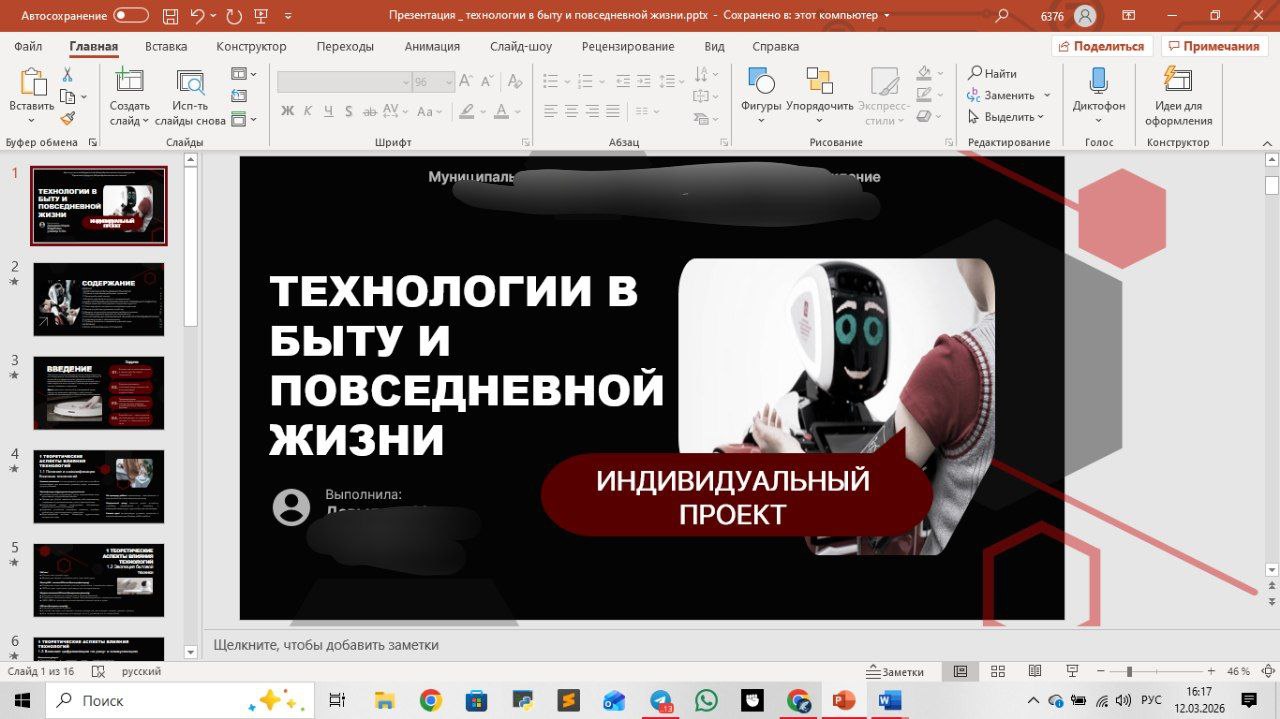1280x719 pixels.
Task: Click the Format Painter brush icon
Action: tap(67, 118)
